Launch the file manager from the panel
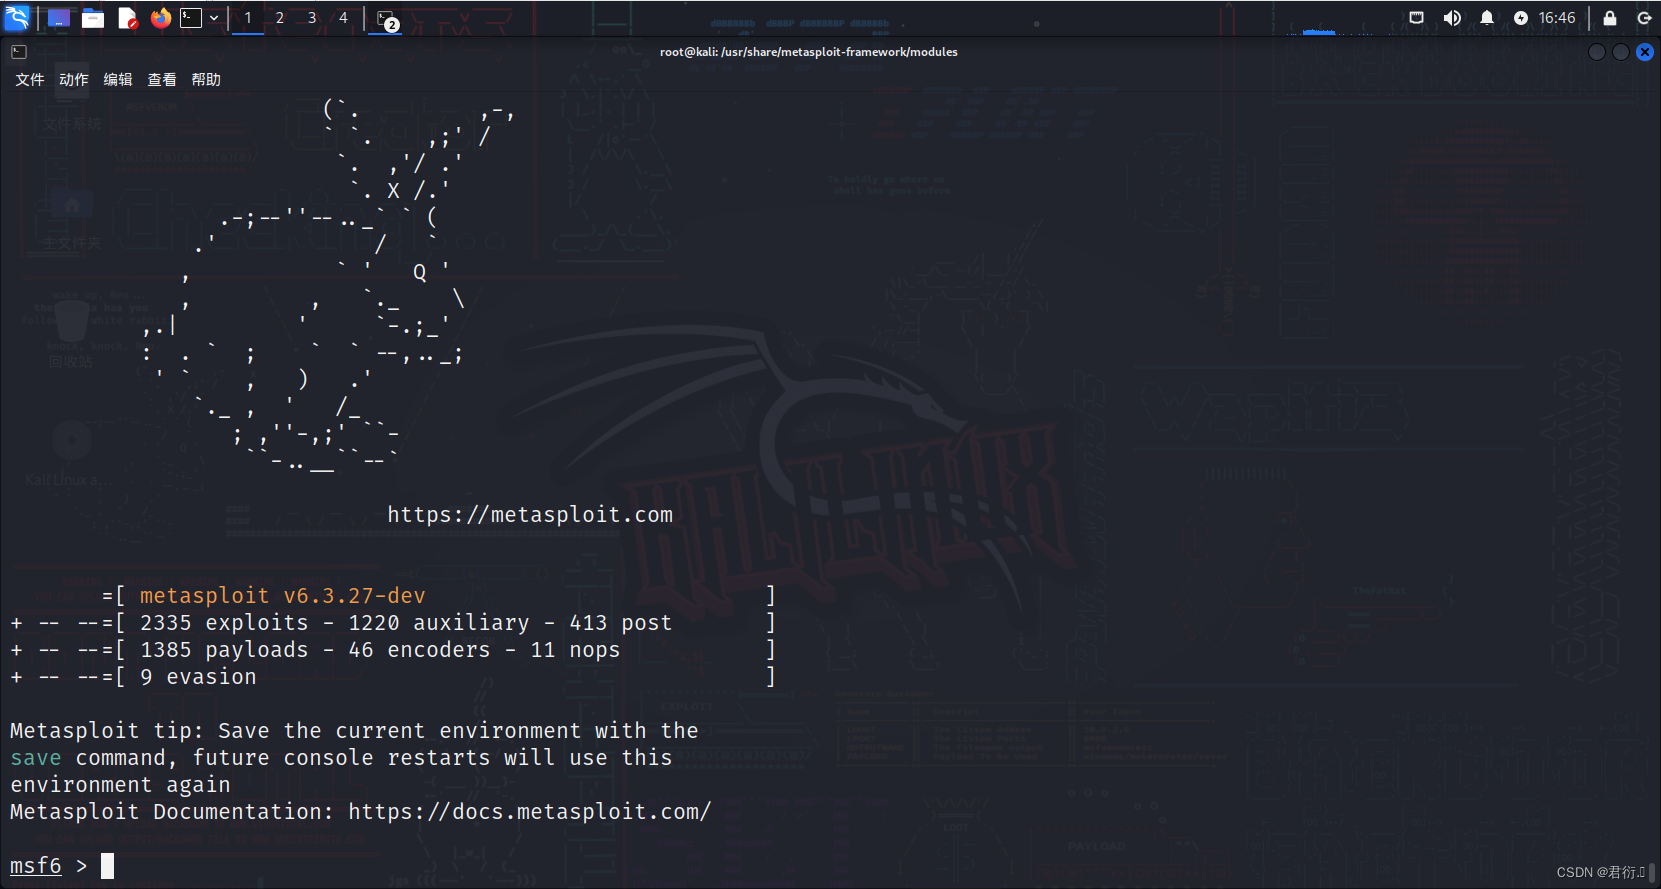 click(x=93, y=18)
